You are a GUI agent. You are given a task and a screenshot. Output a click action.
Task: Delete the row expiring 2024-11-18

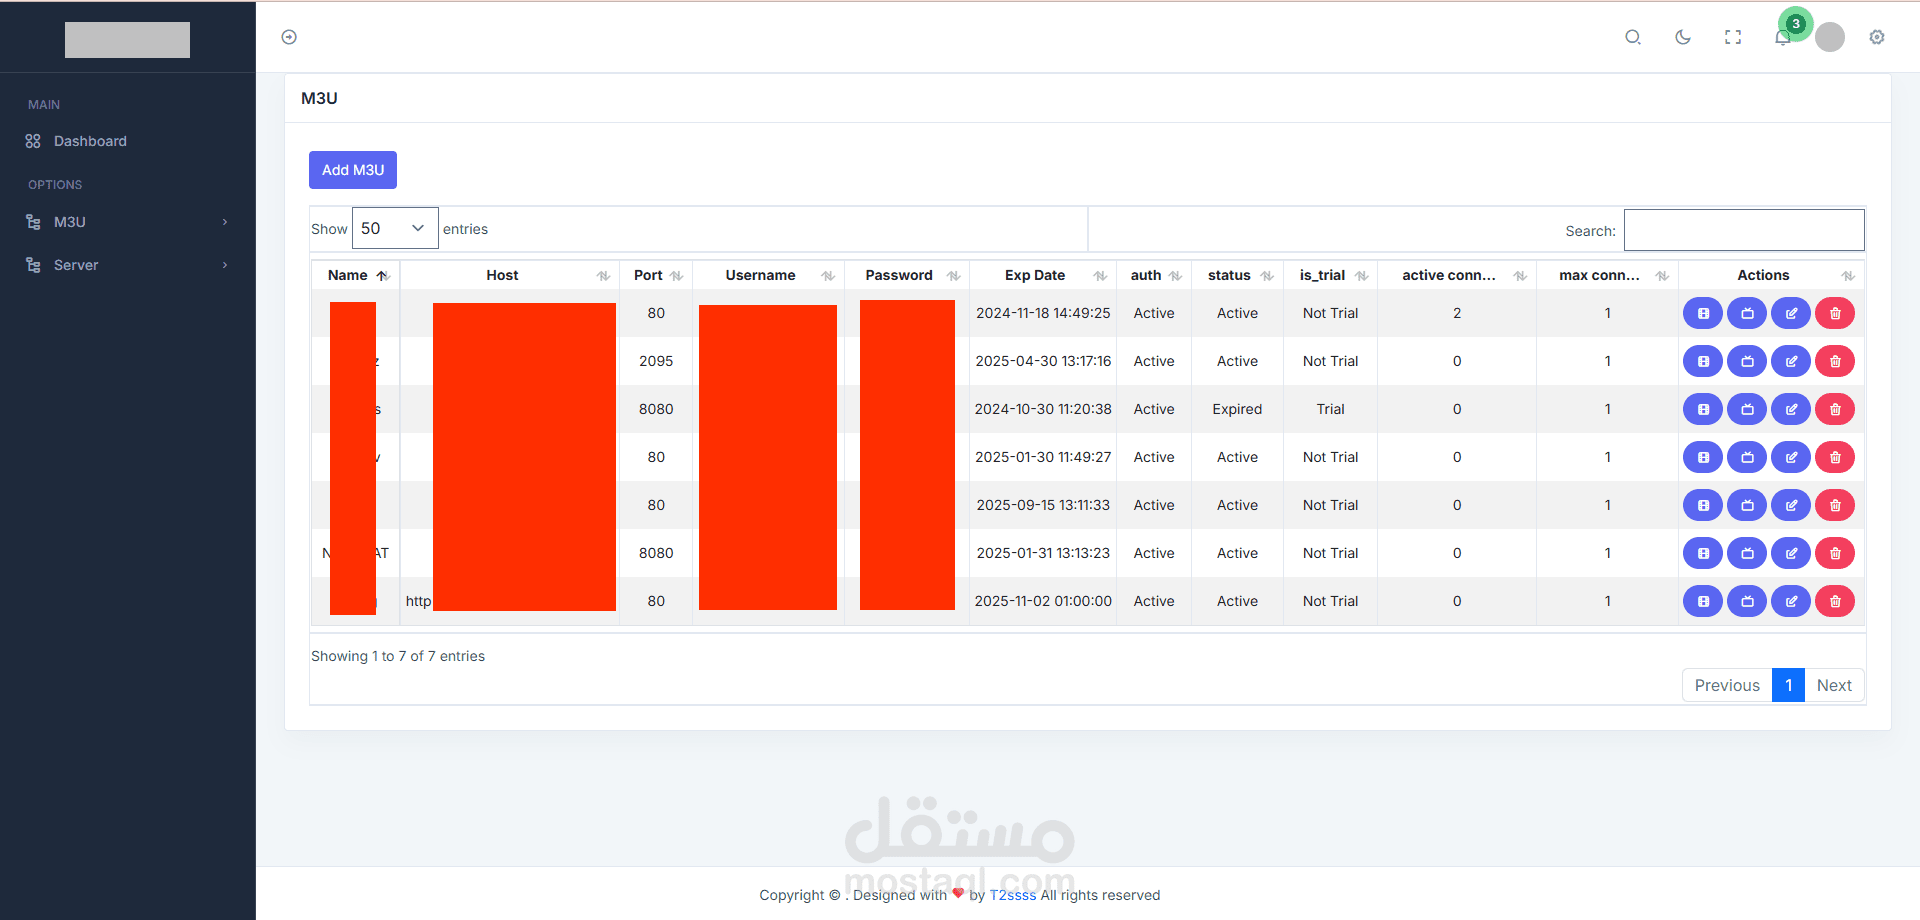[1835, 313]
